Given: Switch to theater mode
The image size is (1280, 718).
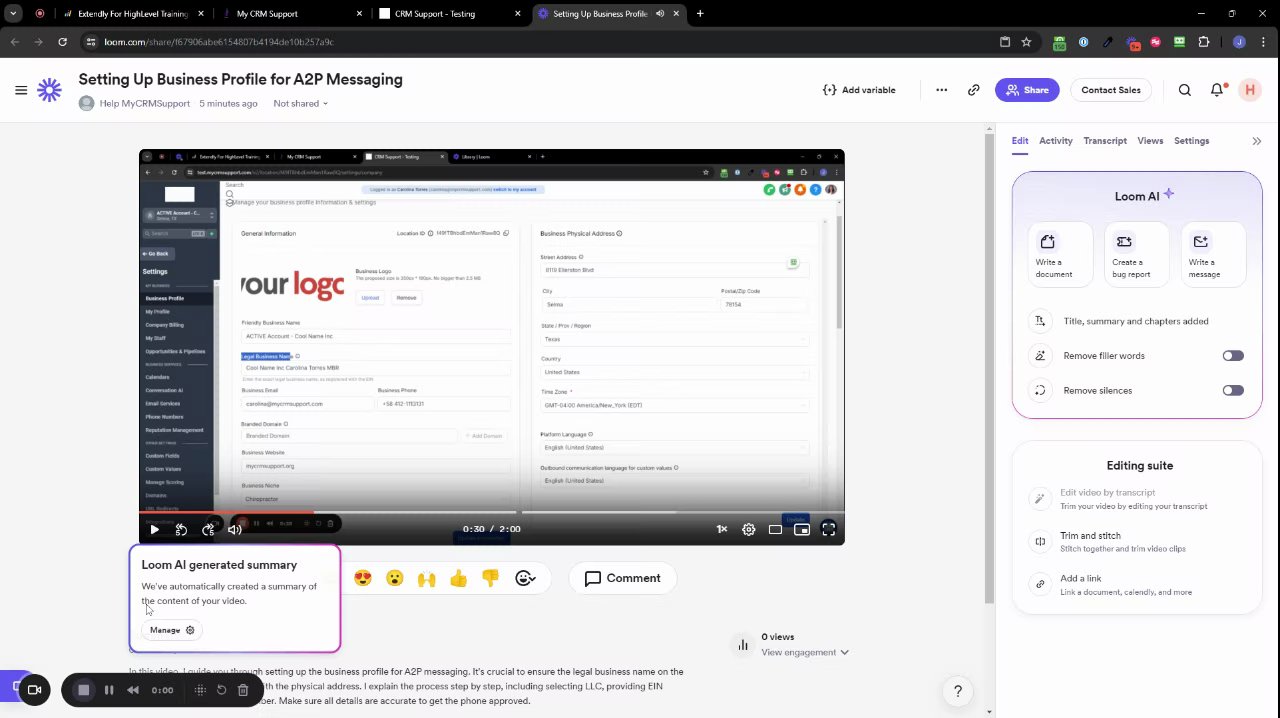Looking at the screenshot, I should 775,530.
